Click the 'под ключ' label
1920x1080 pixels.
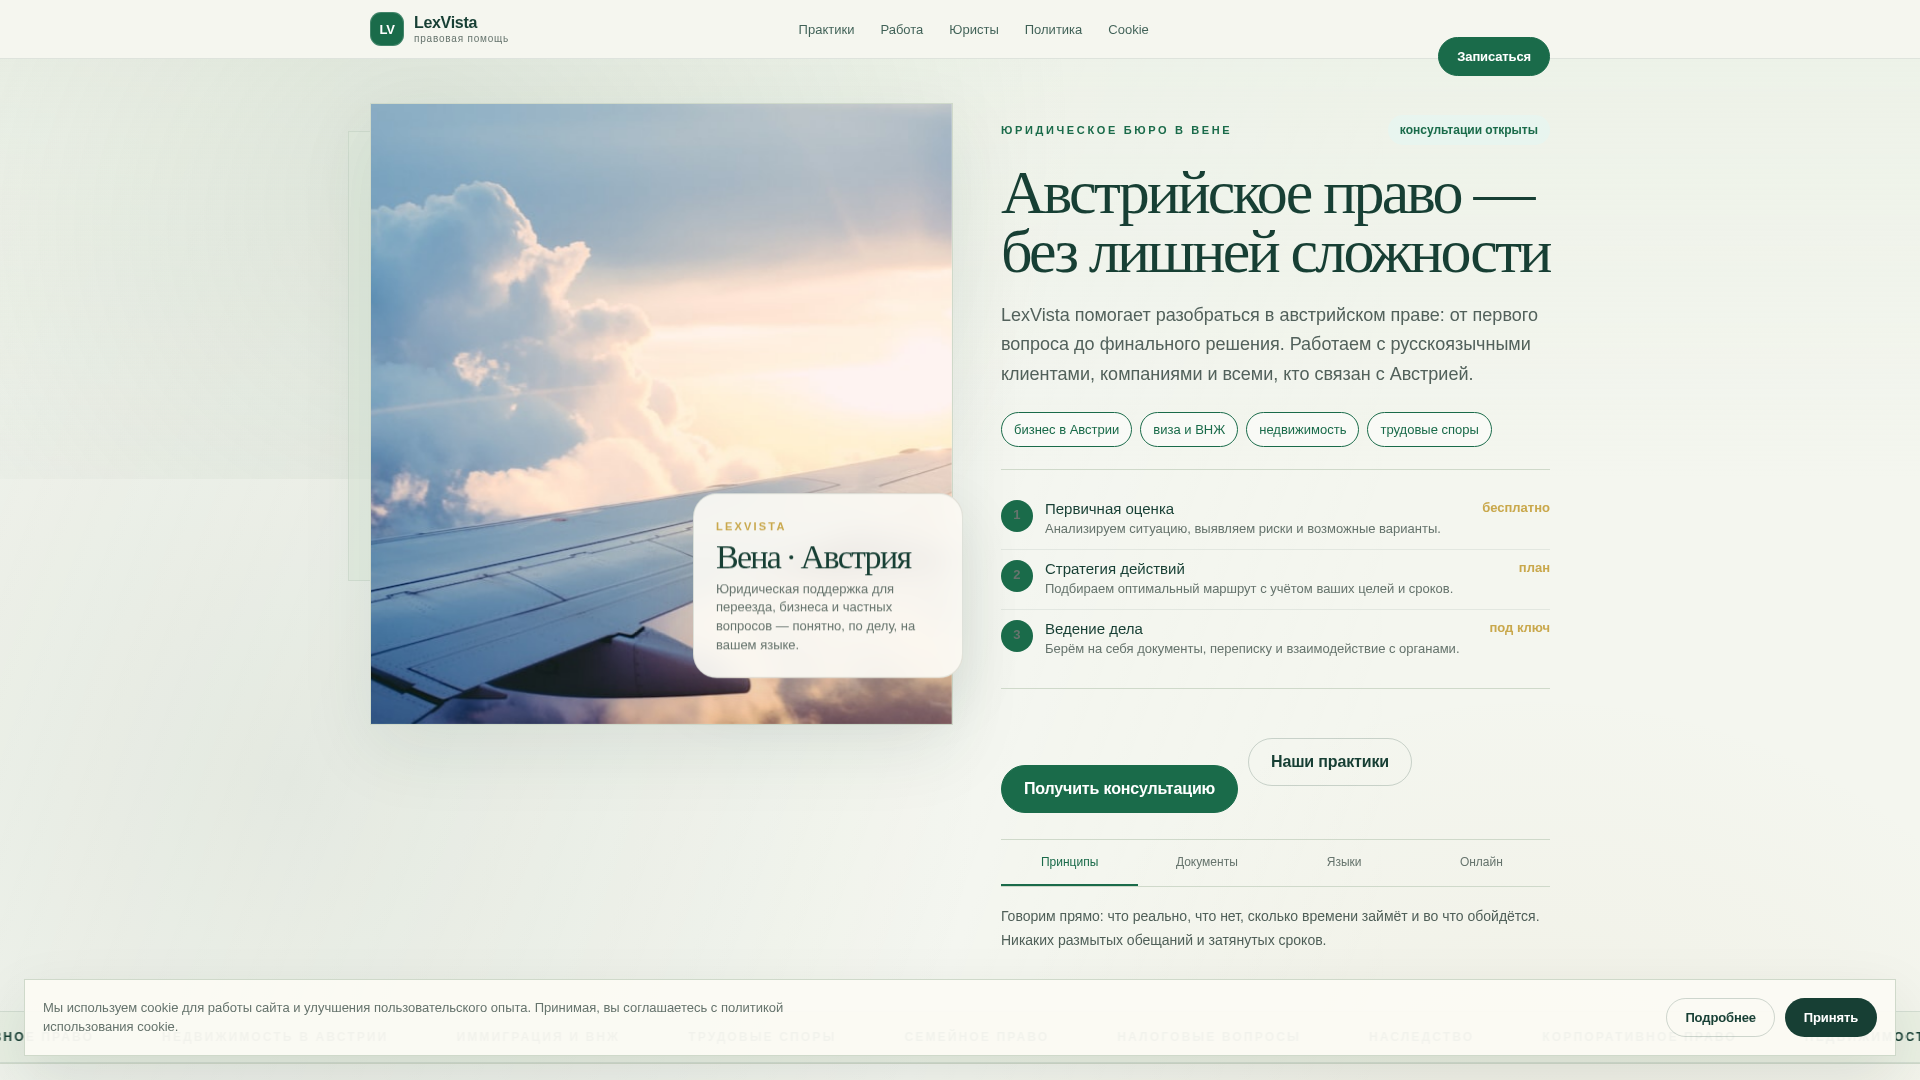pyautogui.click(x=1519, y=628)
